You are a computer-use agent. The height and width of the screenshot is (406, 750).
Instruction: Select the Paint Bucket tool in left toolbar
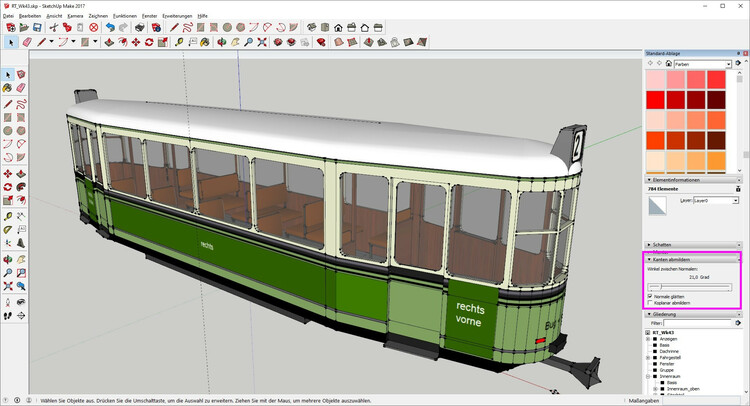[x=8, y=88]
